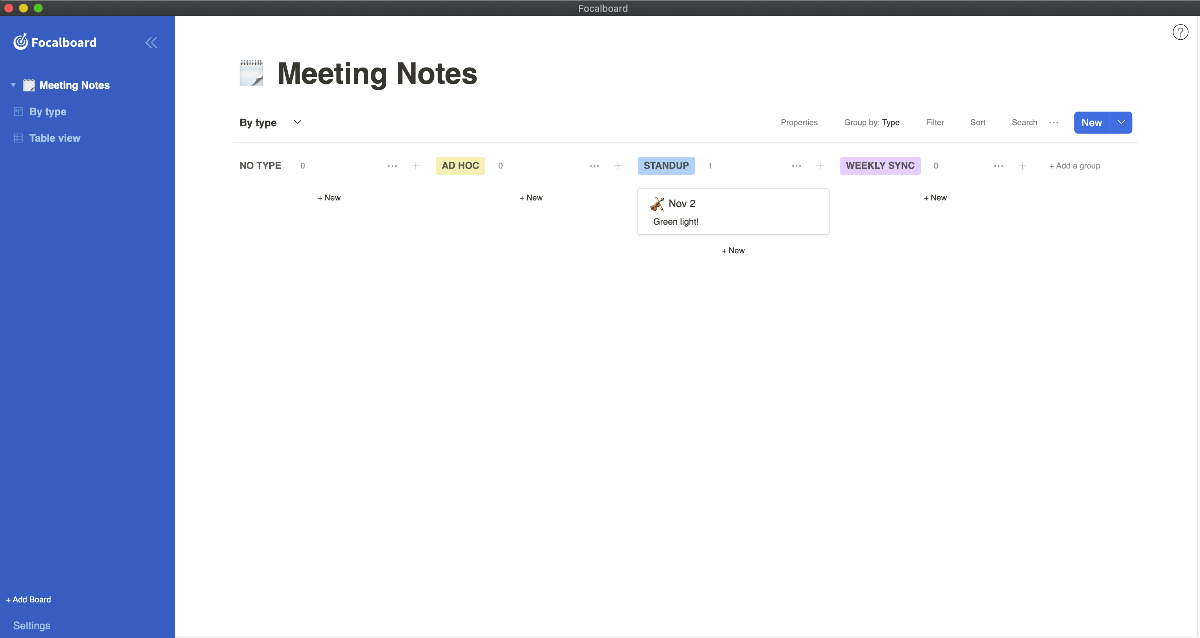Open the Filter menu
The image size is (1200, 638).
pos(935,123)
